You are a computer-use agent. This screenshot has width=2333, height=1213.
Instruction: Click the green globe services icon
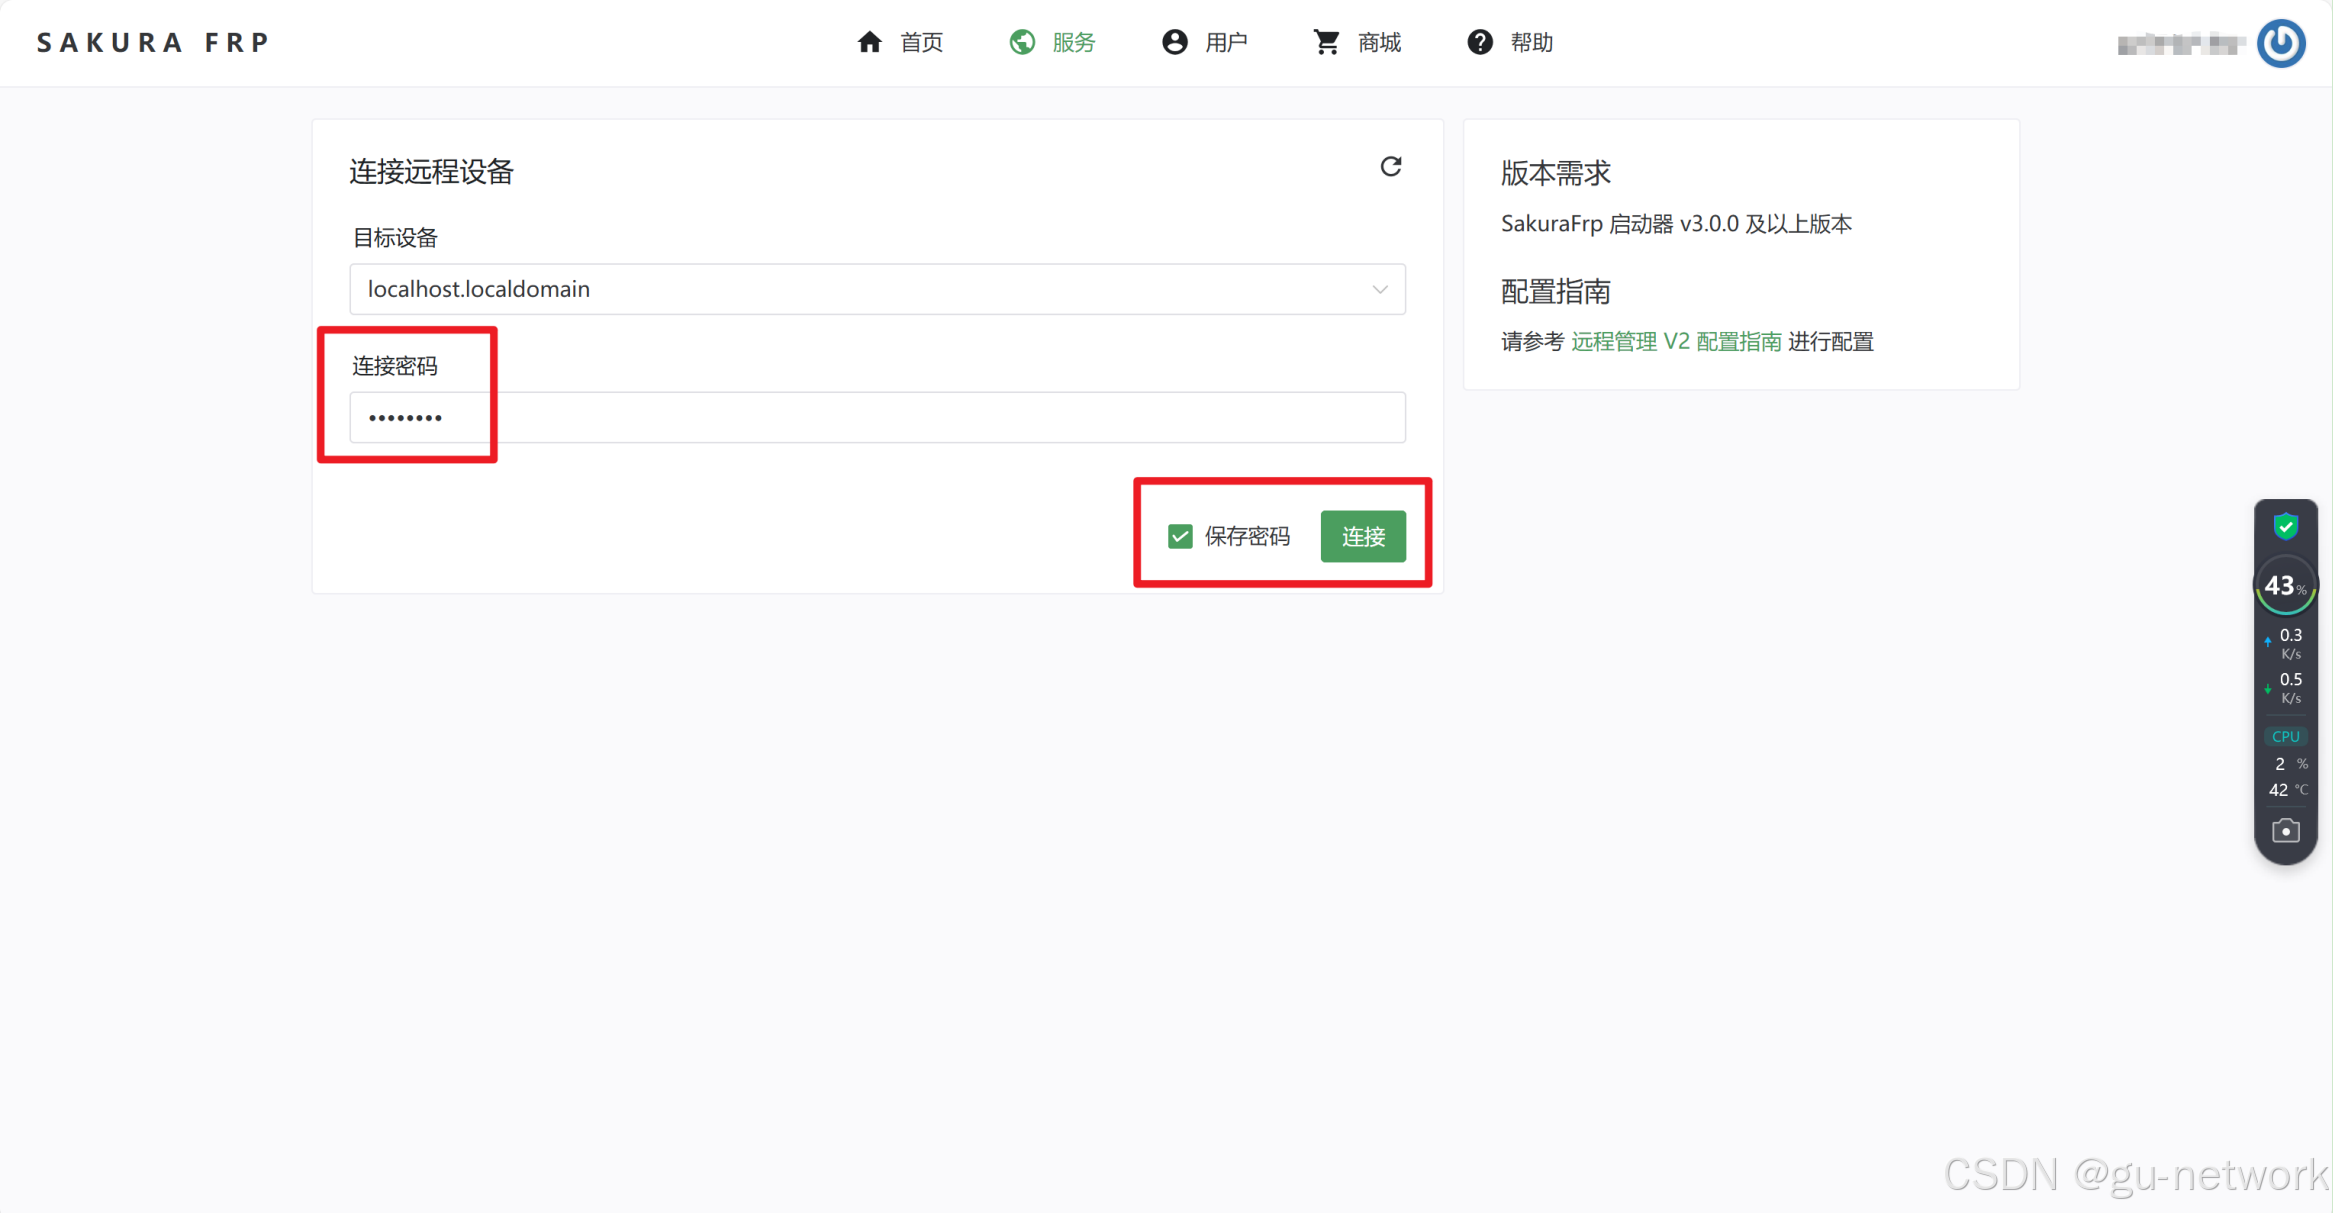[1021, 42]
